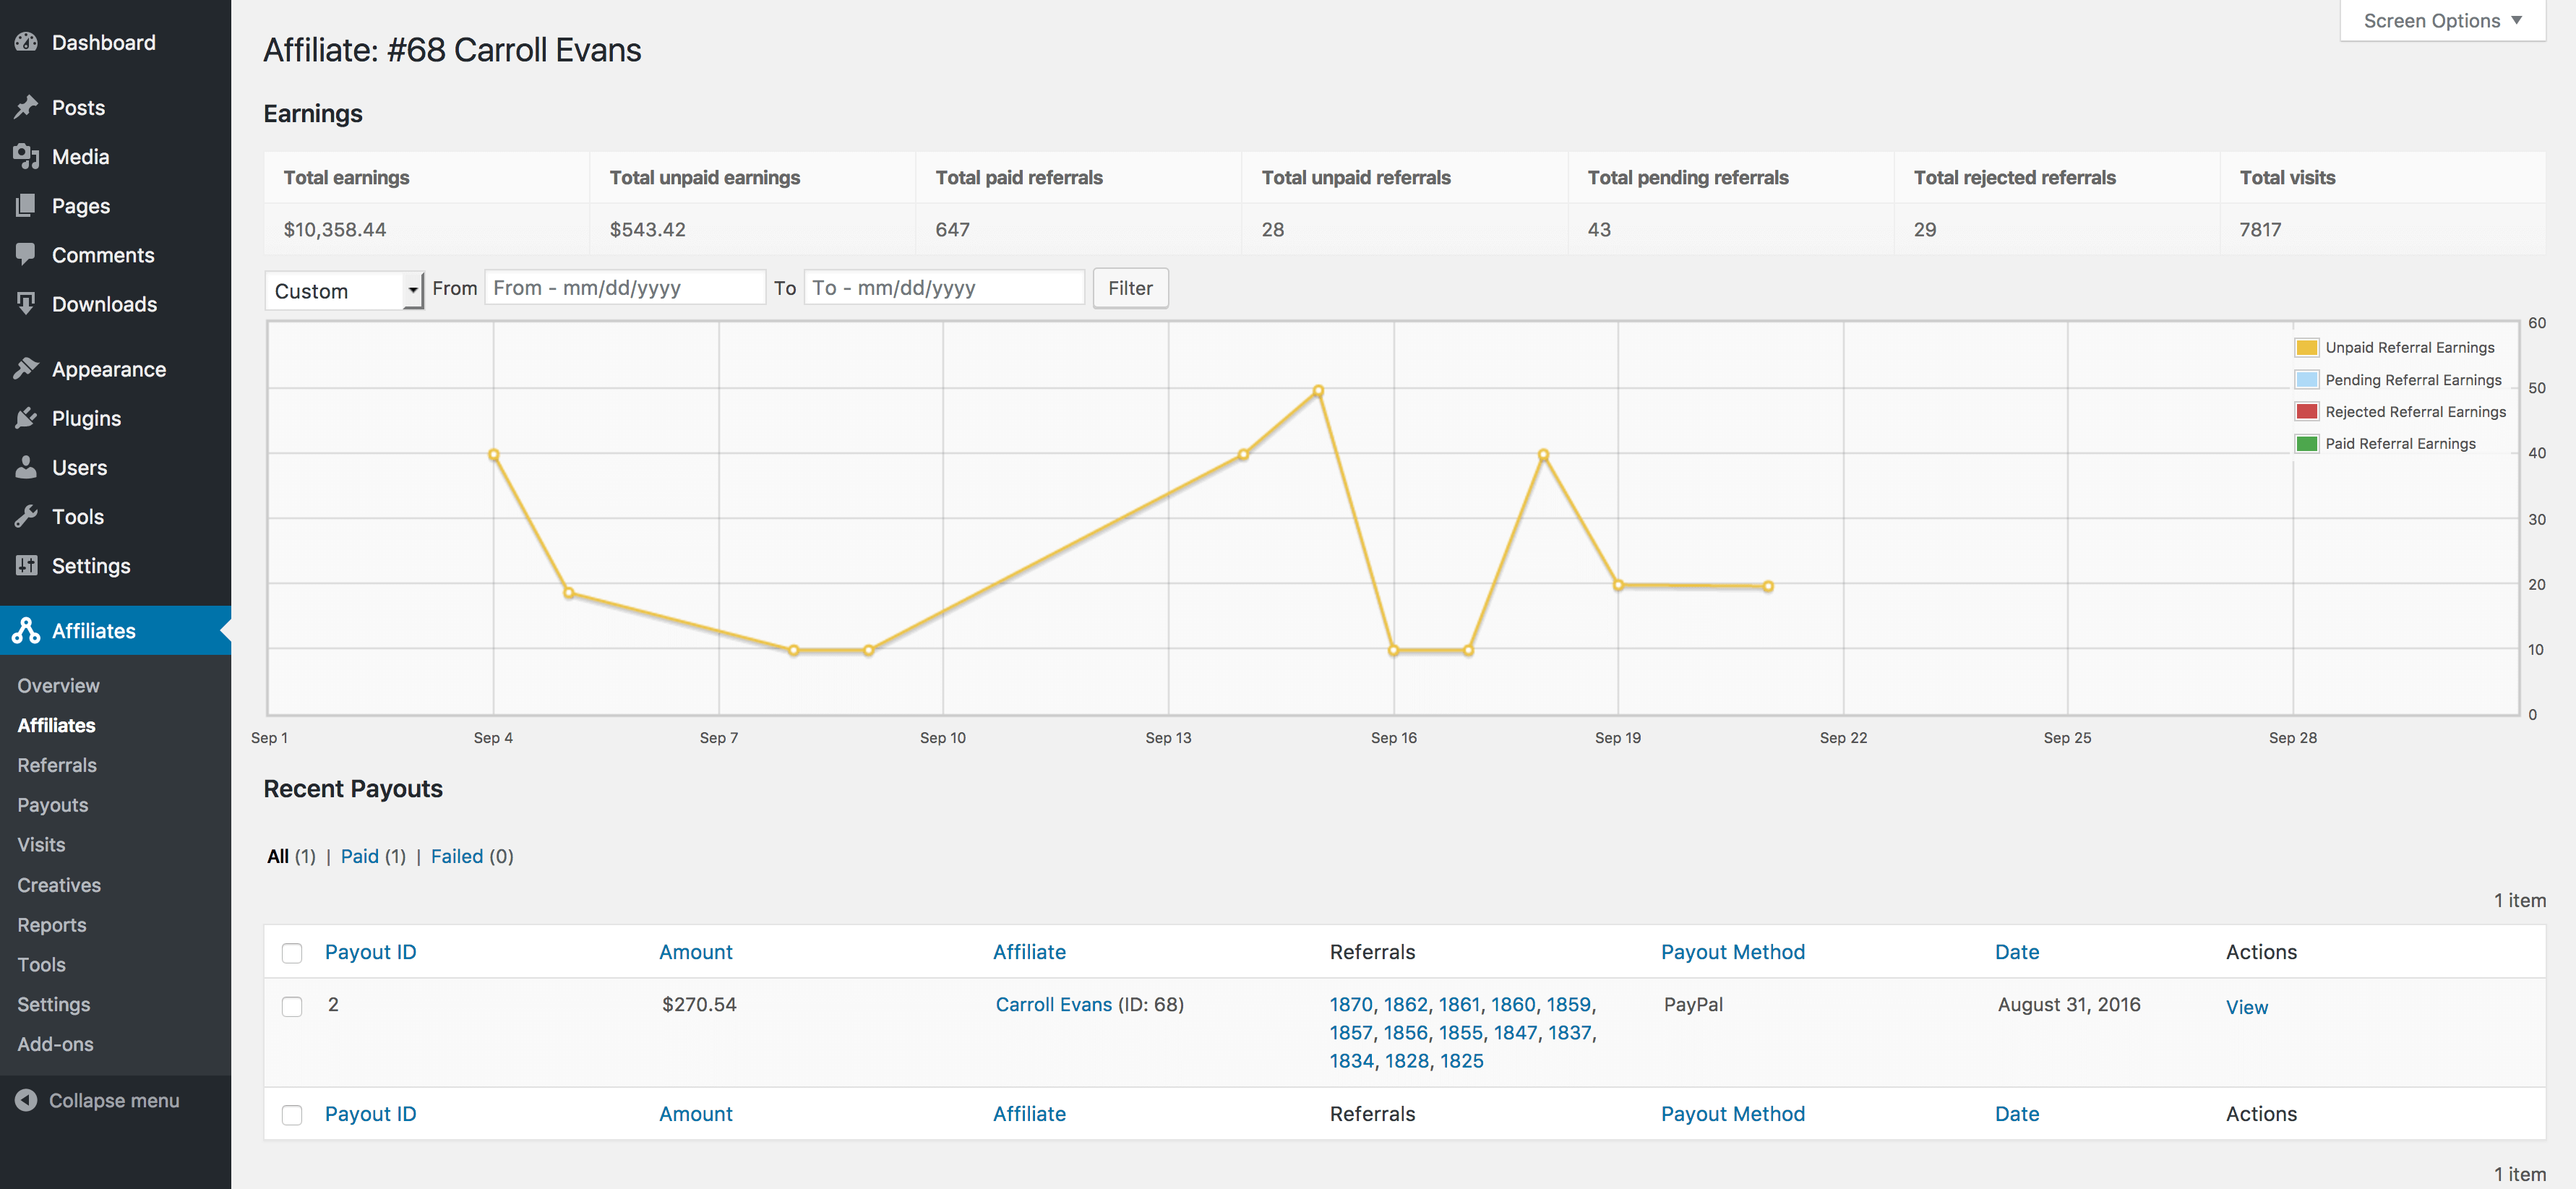
Task: Expand the Screen Options panel
Action: coord(2442,21)
